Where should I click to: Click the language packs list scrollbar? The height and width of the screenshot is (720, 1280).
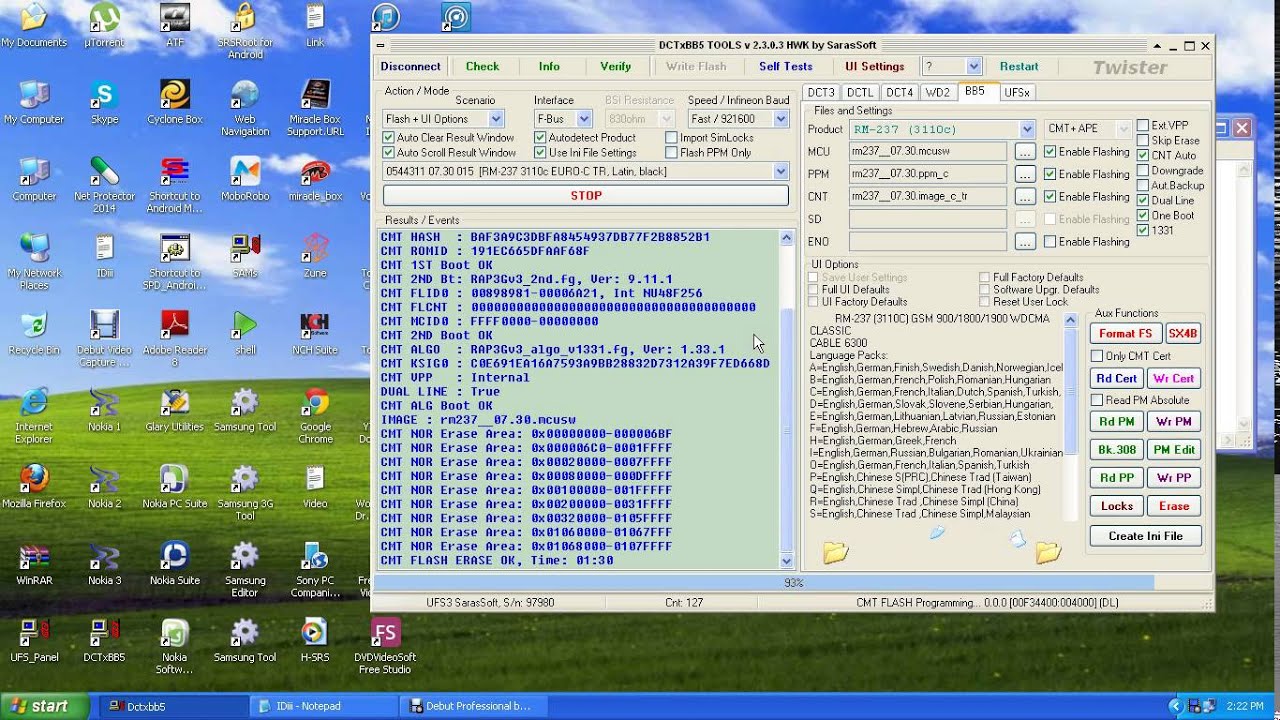[x=1071, y=418]
